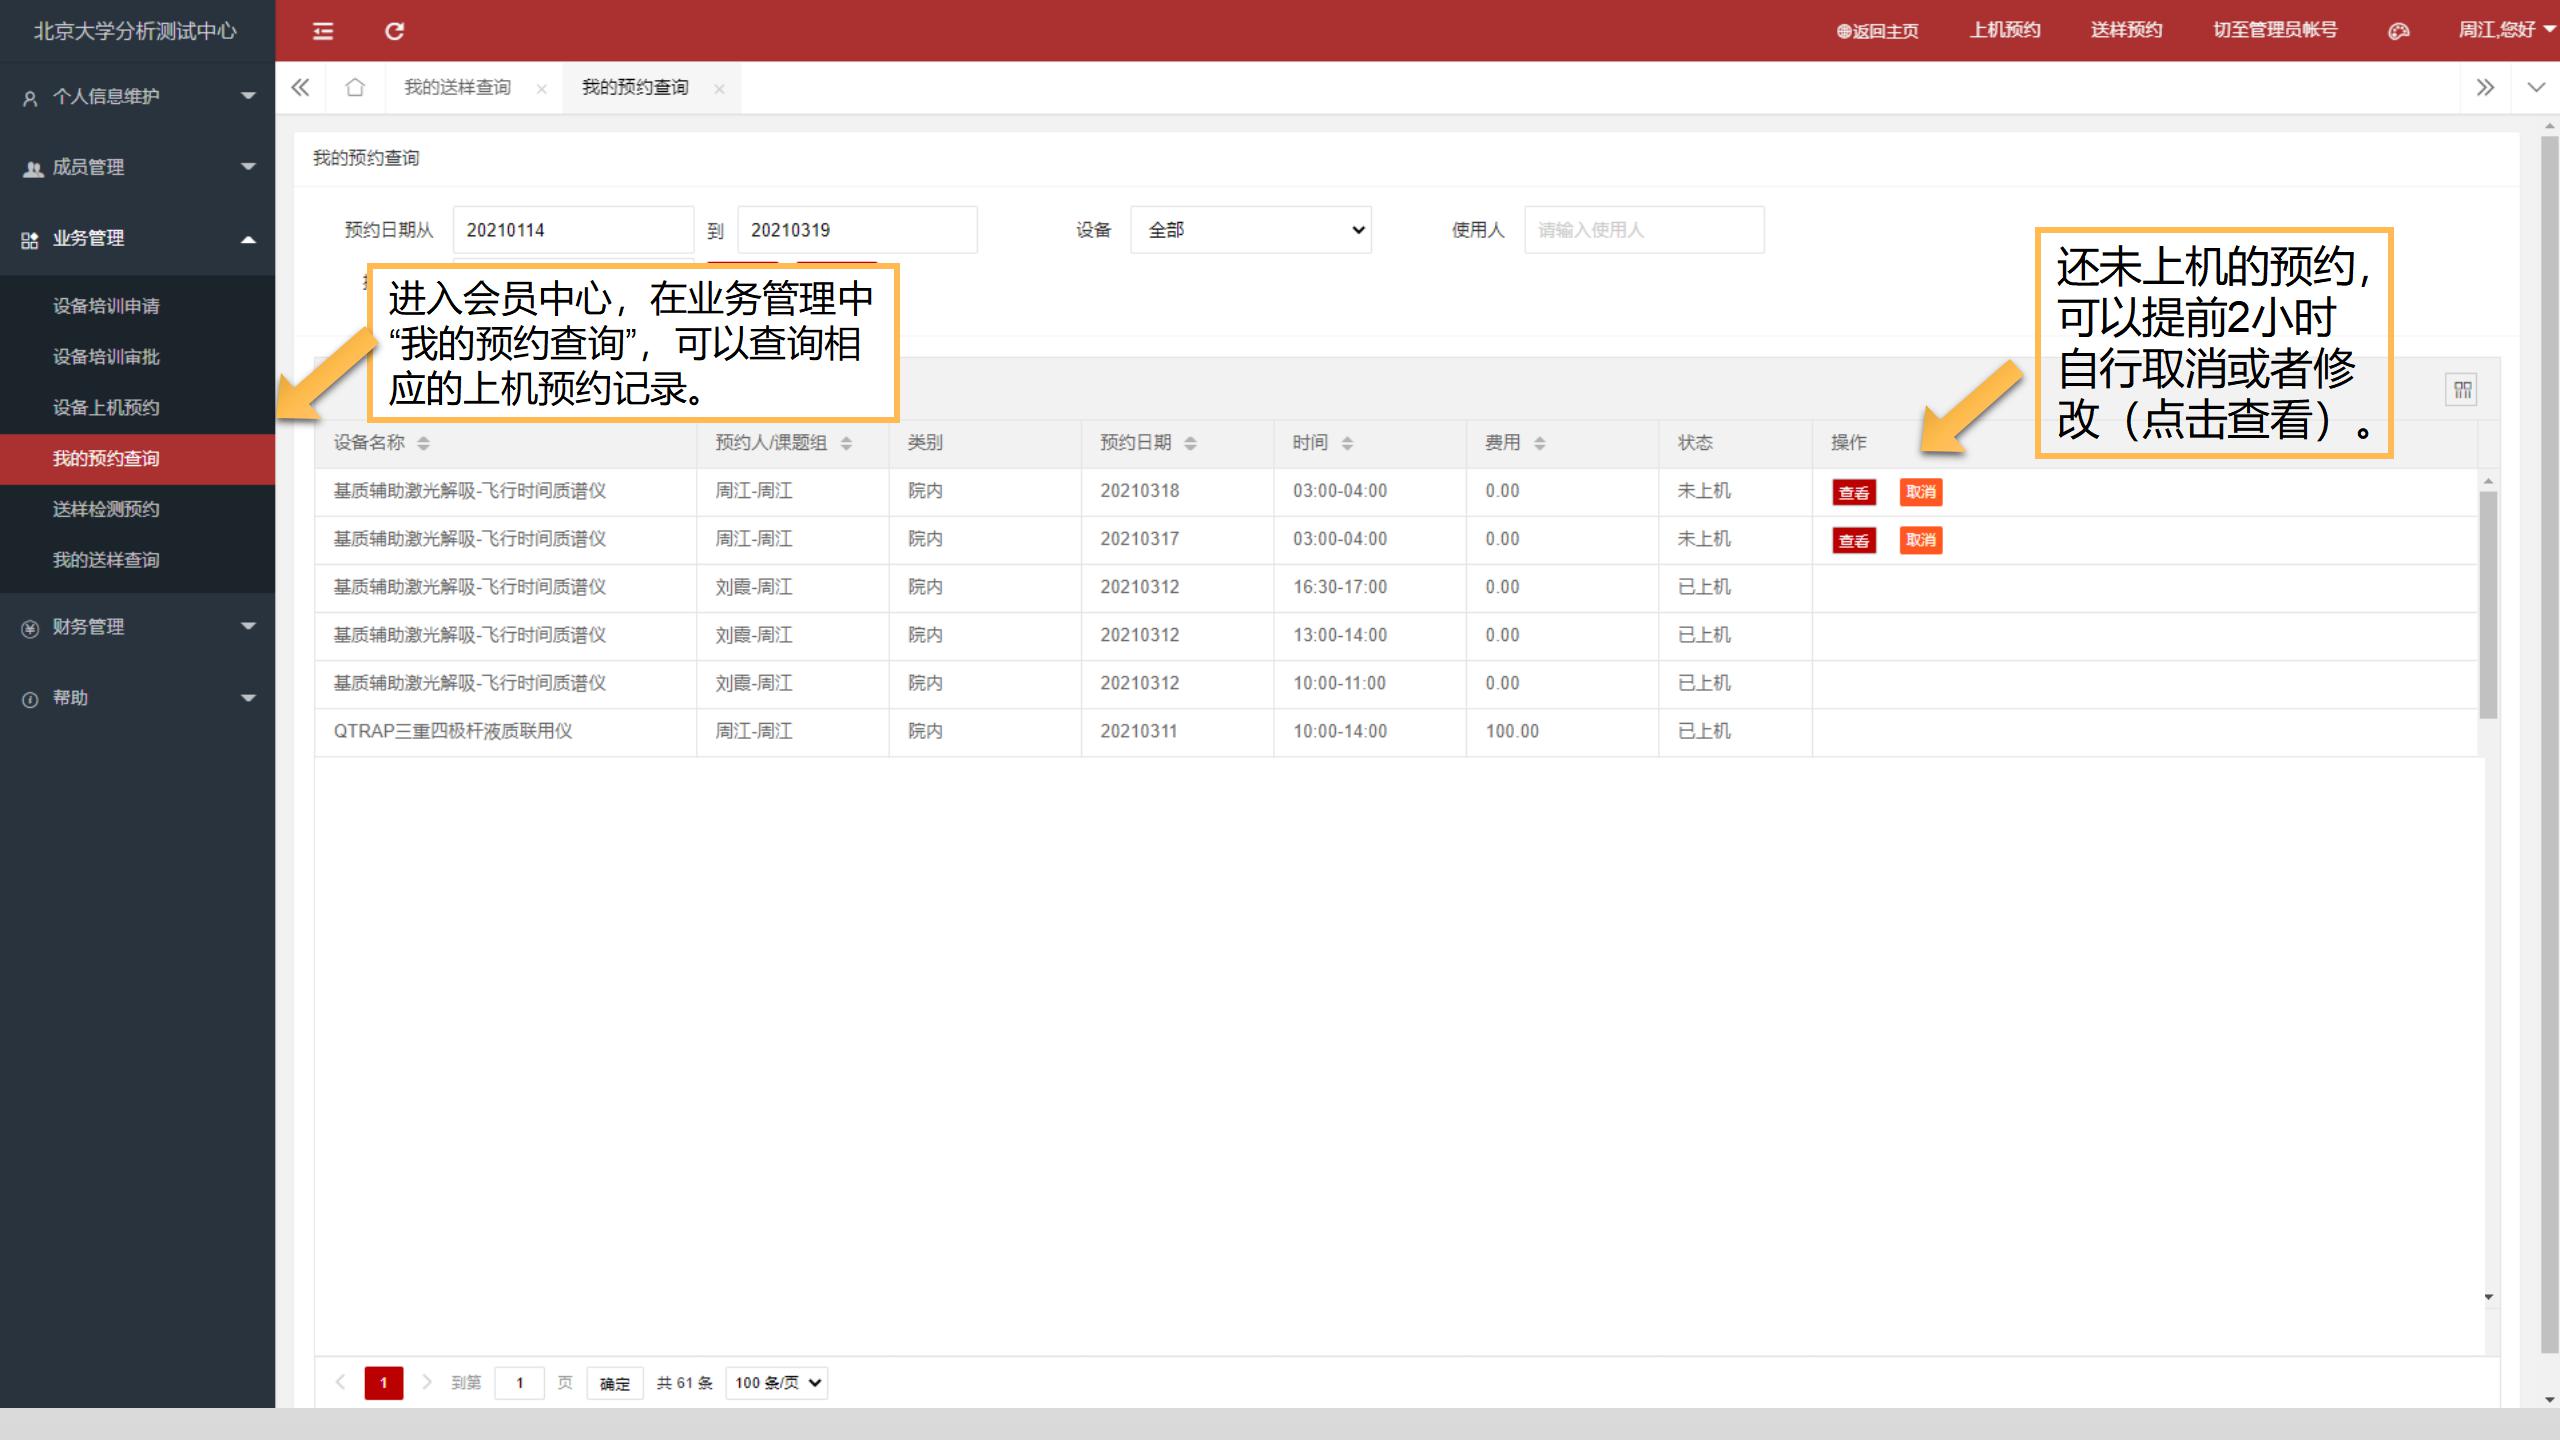Click 确定 pagination button
Image resolution: width=2560 pixels, height=1440 pixels.
pos(614,1383)
